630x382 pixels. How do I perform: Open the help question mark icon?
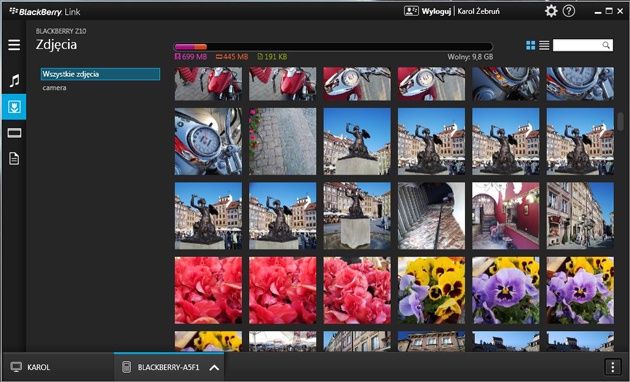569,11
